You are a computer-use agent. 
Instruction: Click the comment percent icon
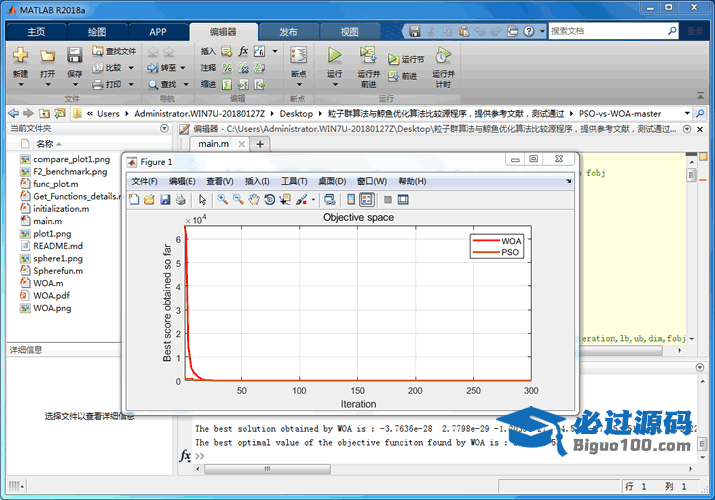click(x=227, y=68)
